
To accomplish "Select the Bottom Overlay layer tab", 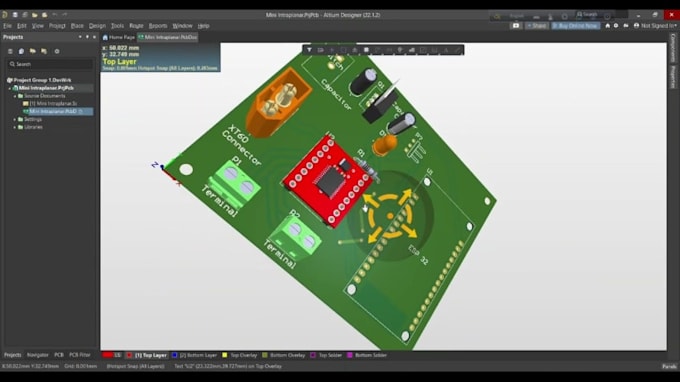I will [x=284, y=355].
